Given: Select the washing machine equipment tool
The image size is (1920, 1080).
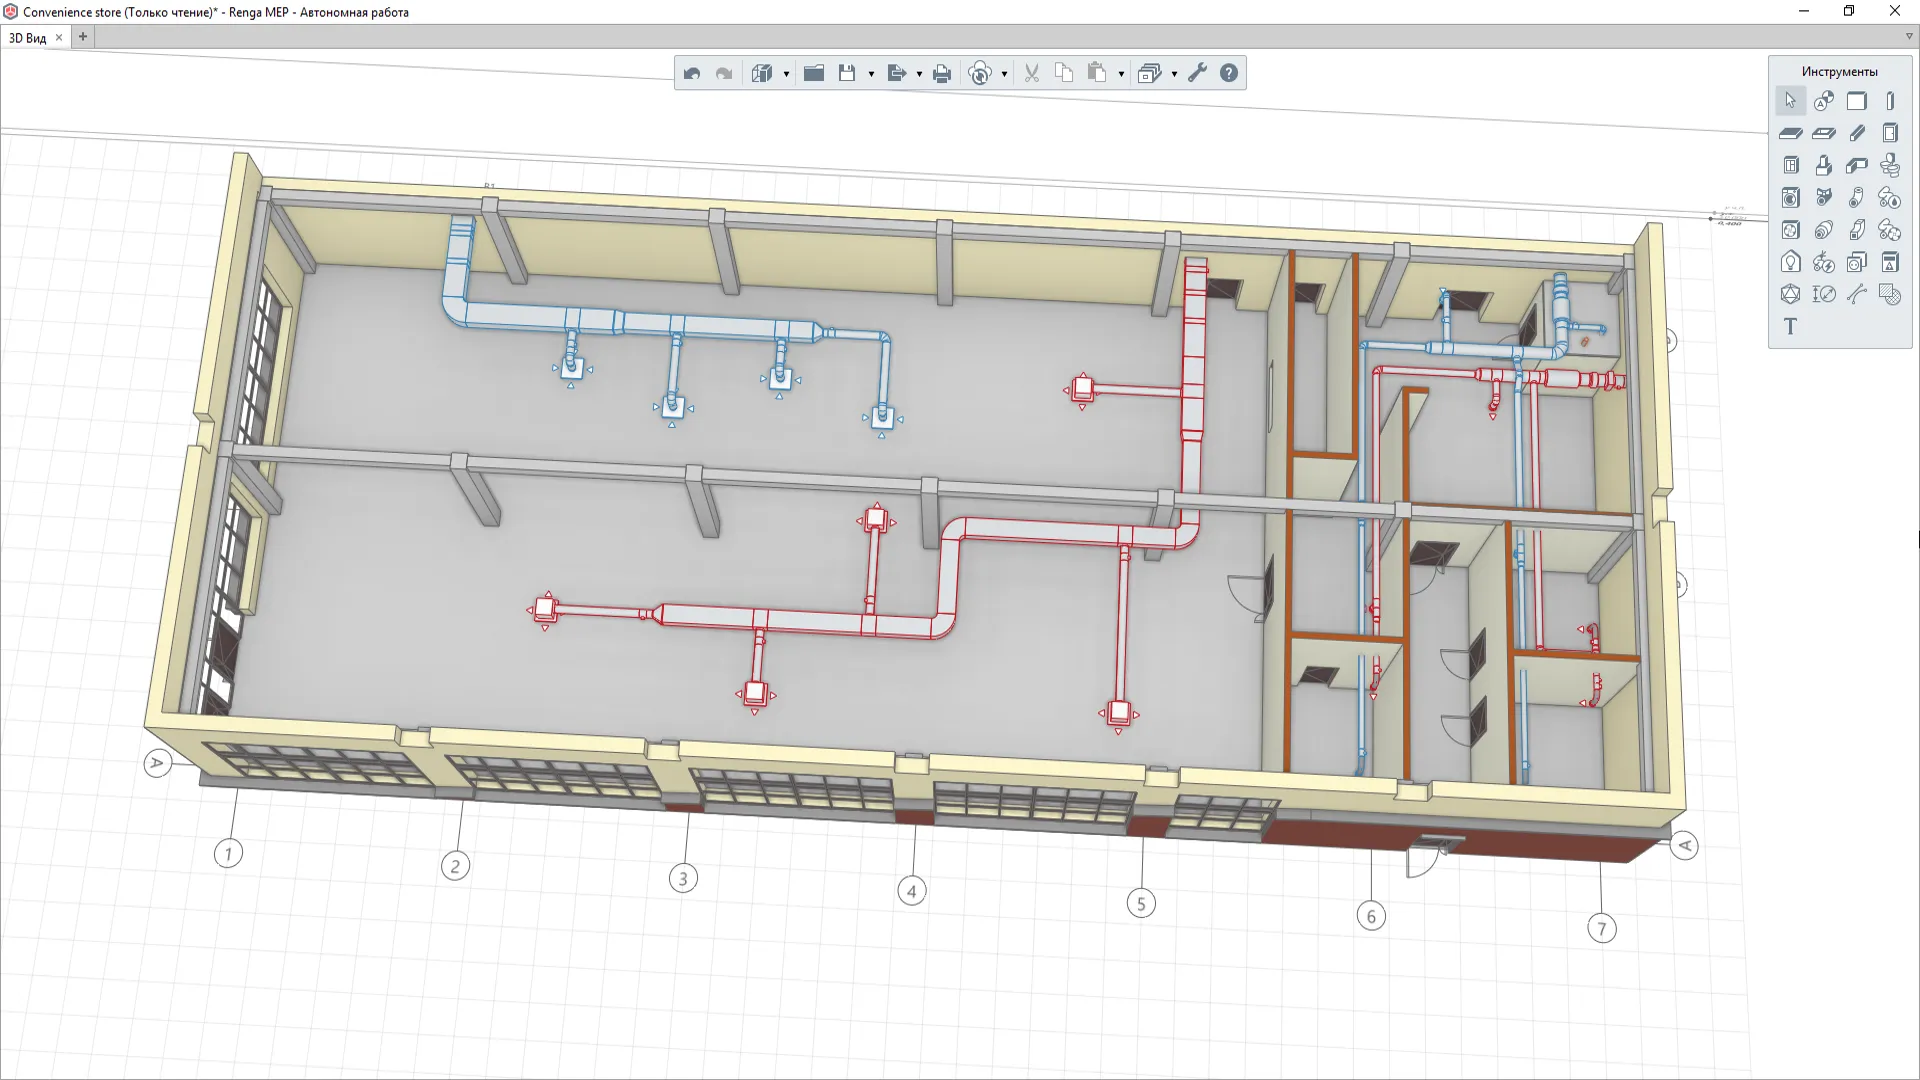Looking at the screenshot, I should pyautogui.click(x=1791, y=198).
